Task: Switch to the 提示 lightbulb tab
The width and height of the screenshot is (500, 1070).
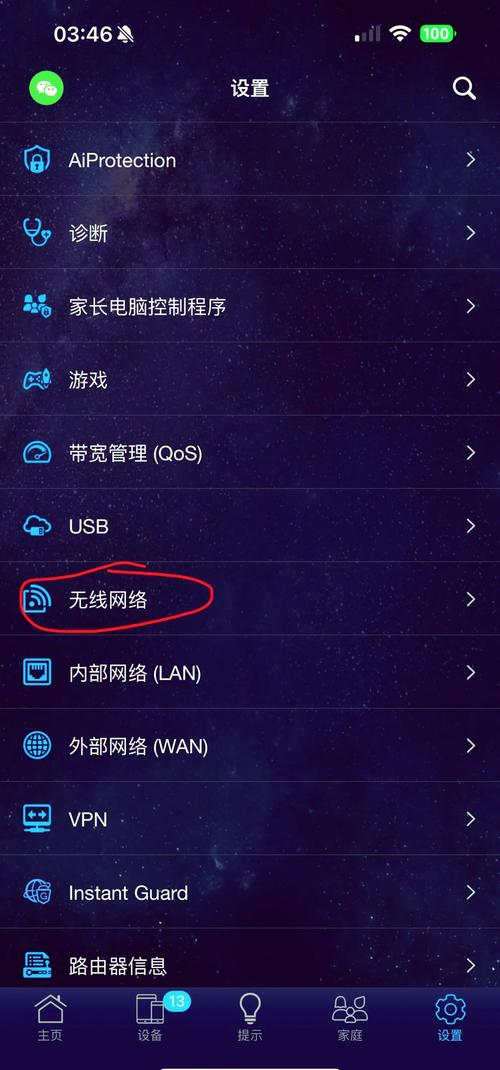Action: tap(250, 1018)
